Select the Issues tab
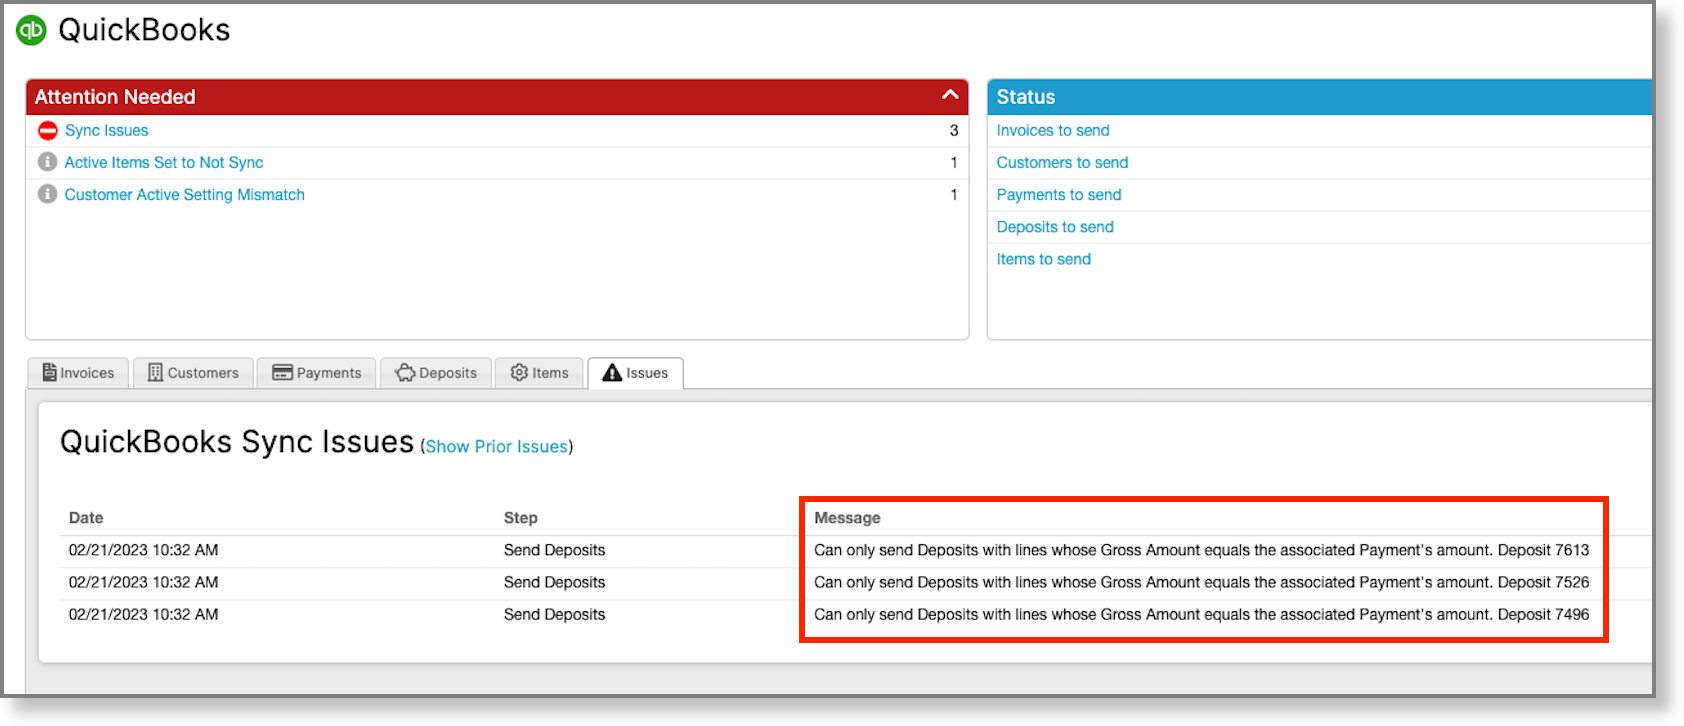This screenshot has height=726, width=1684. pos(635,373)
